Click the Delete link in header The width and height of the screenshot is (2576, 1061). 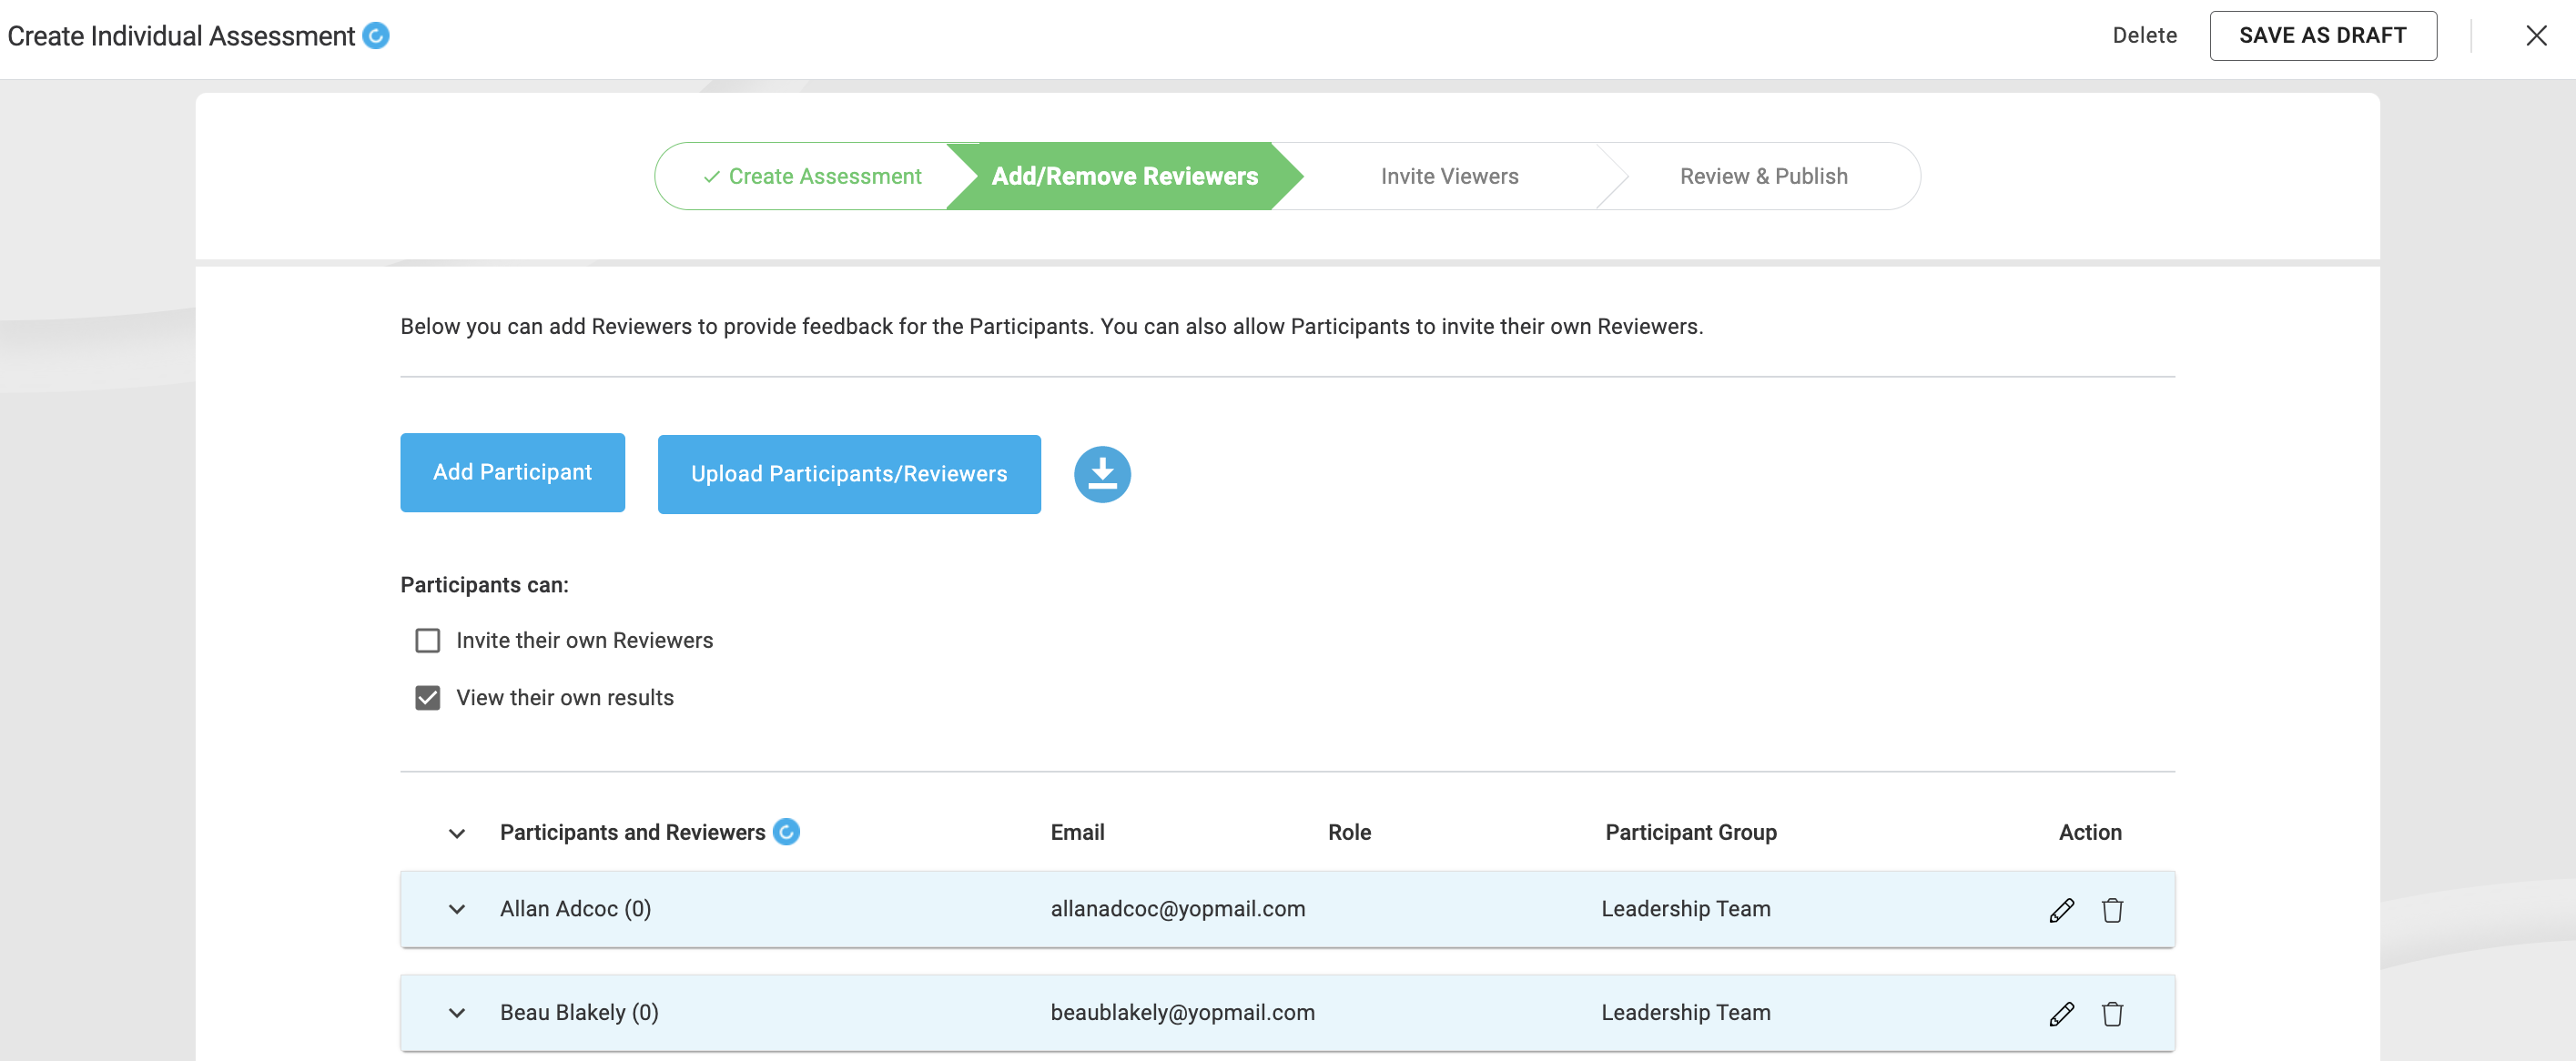[x=2144, y=36]
